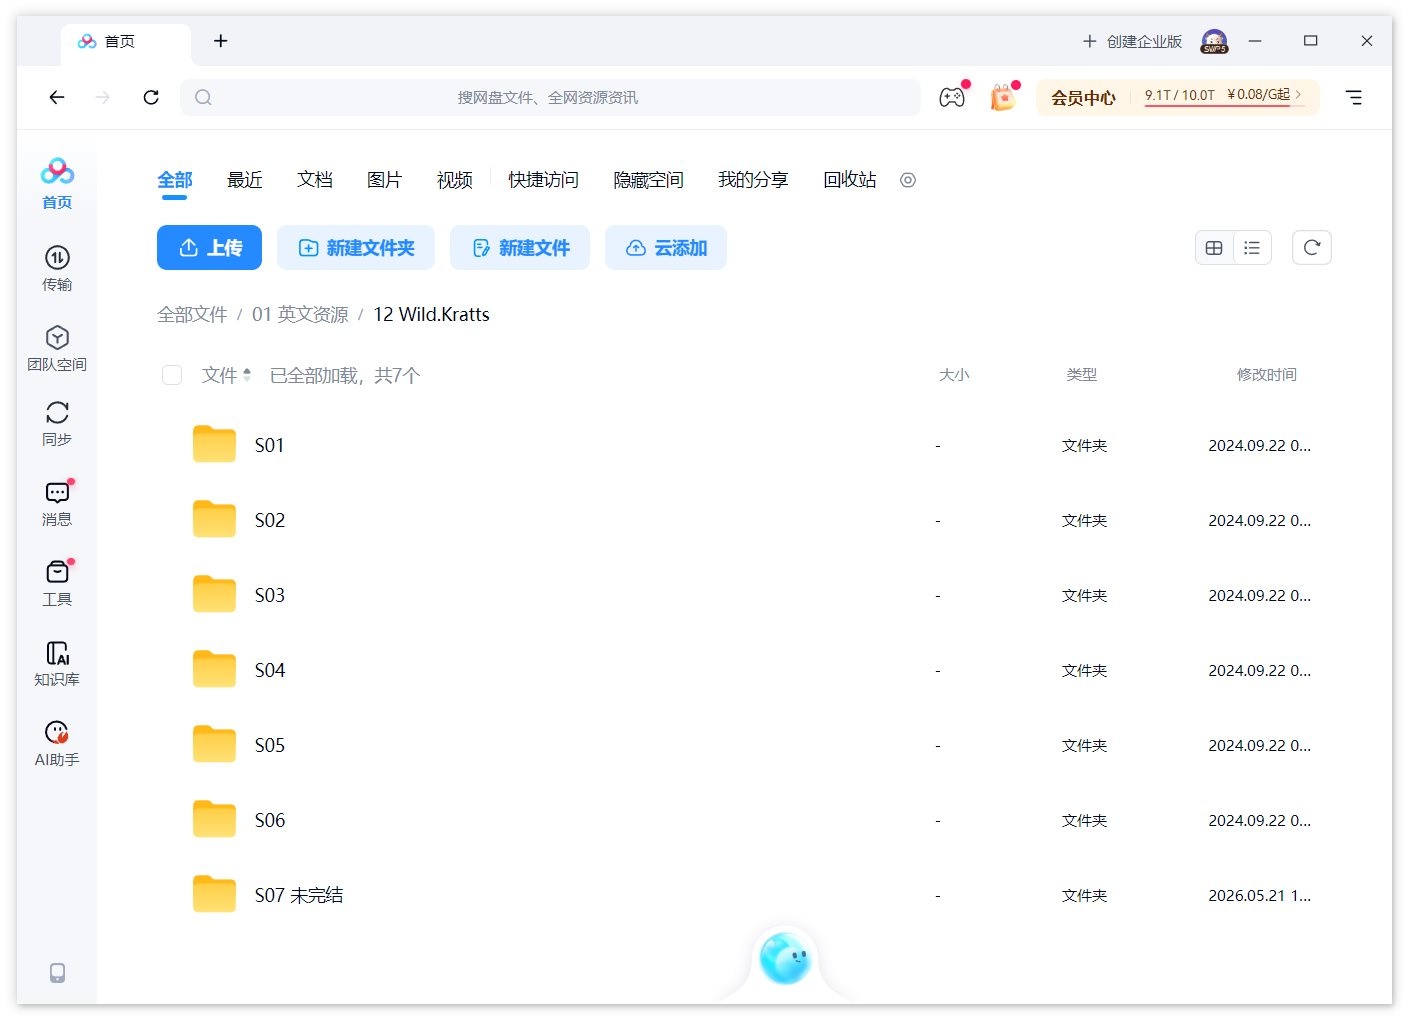Open 会员中心 member center

(1083, 98)
